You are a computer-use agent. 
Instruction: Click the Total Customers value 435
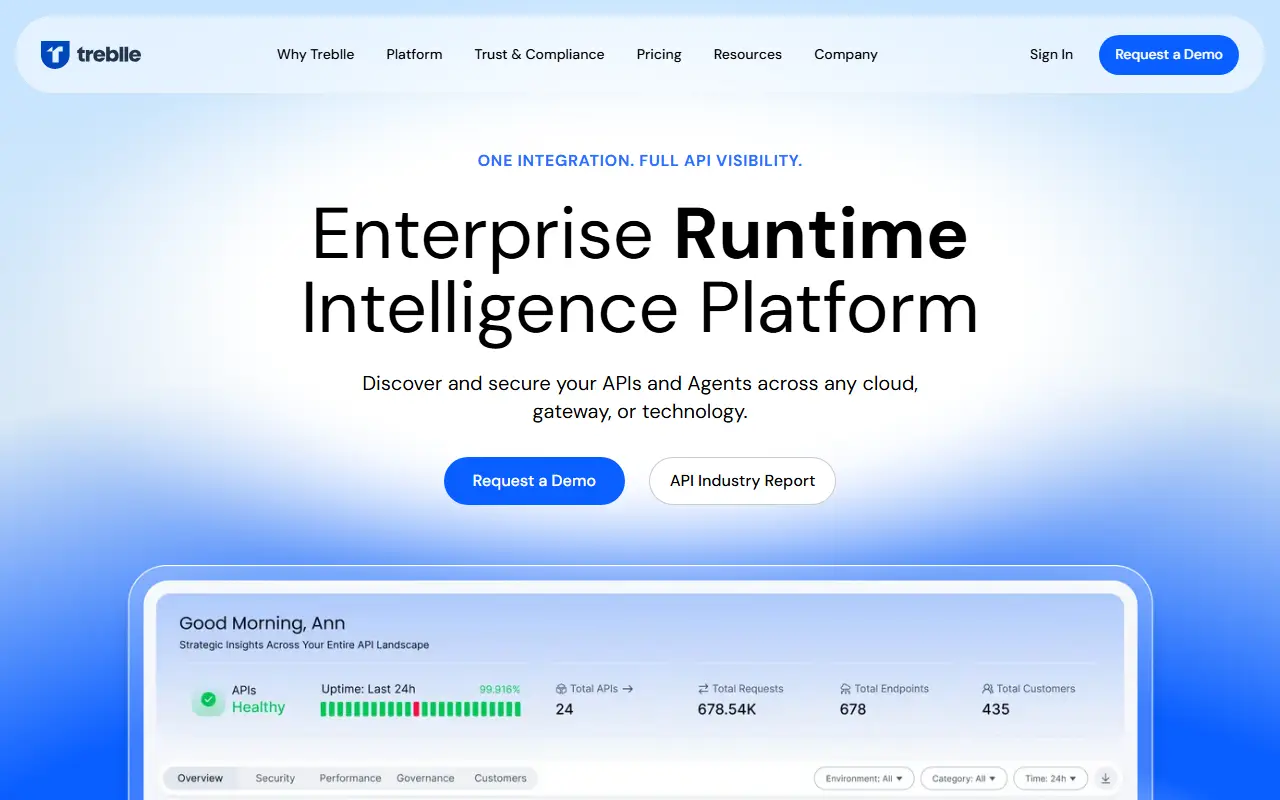tap(996, 709)
